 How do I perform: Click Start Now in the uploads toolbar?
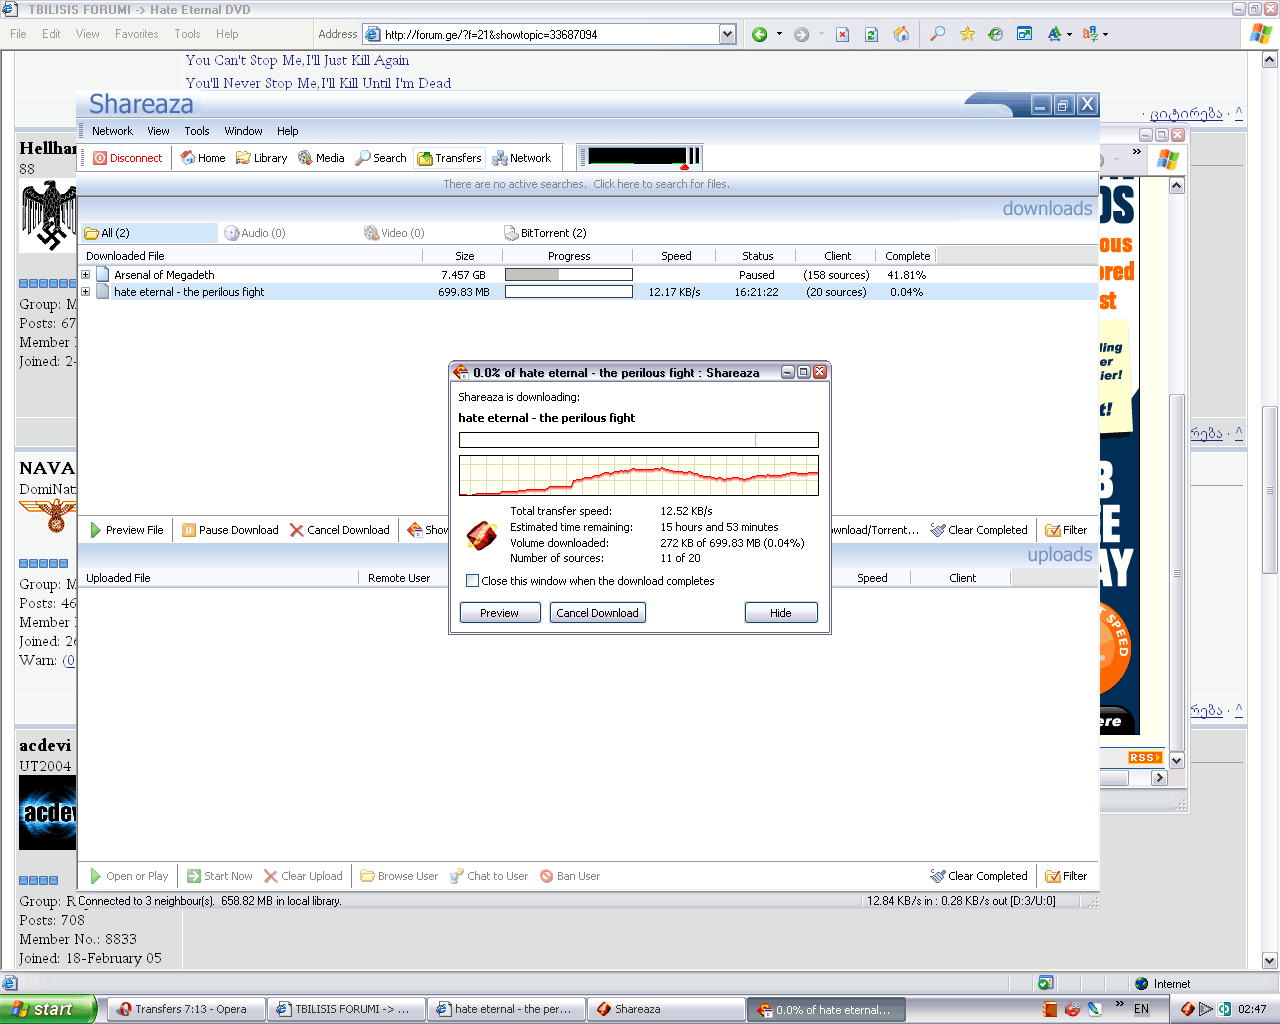220,876
